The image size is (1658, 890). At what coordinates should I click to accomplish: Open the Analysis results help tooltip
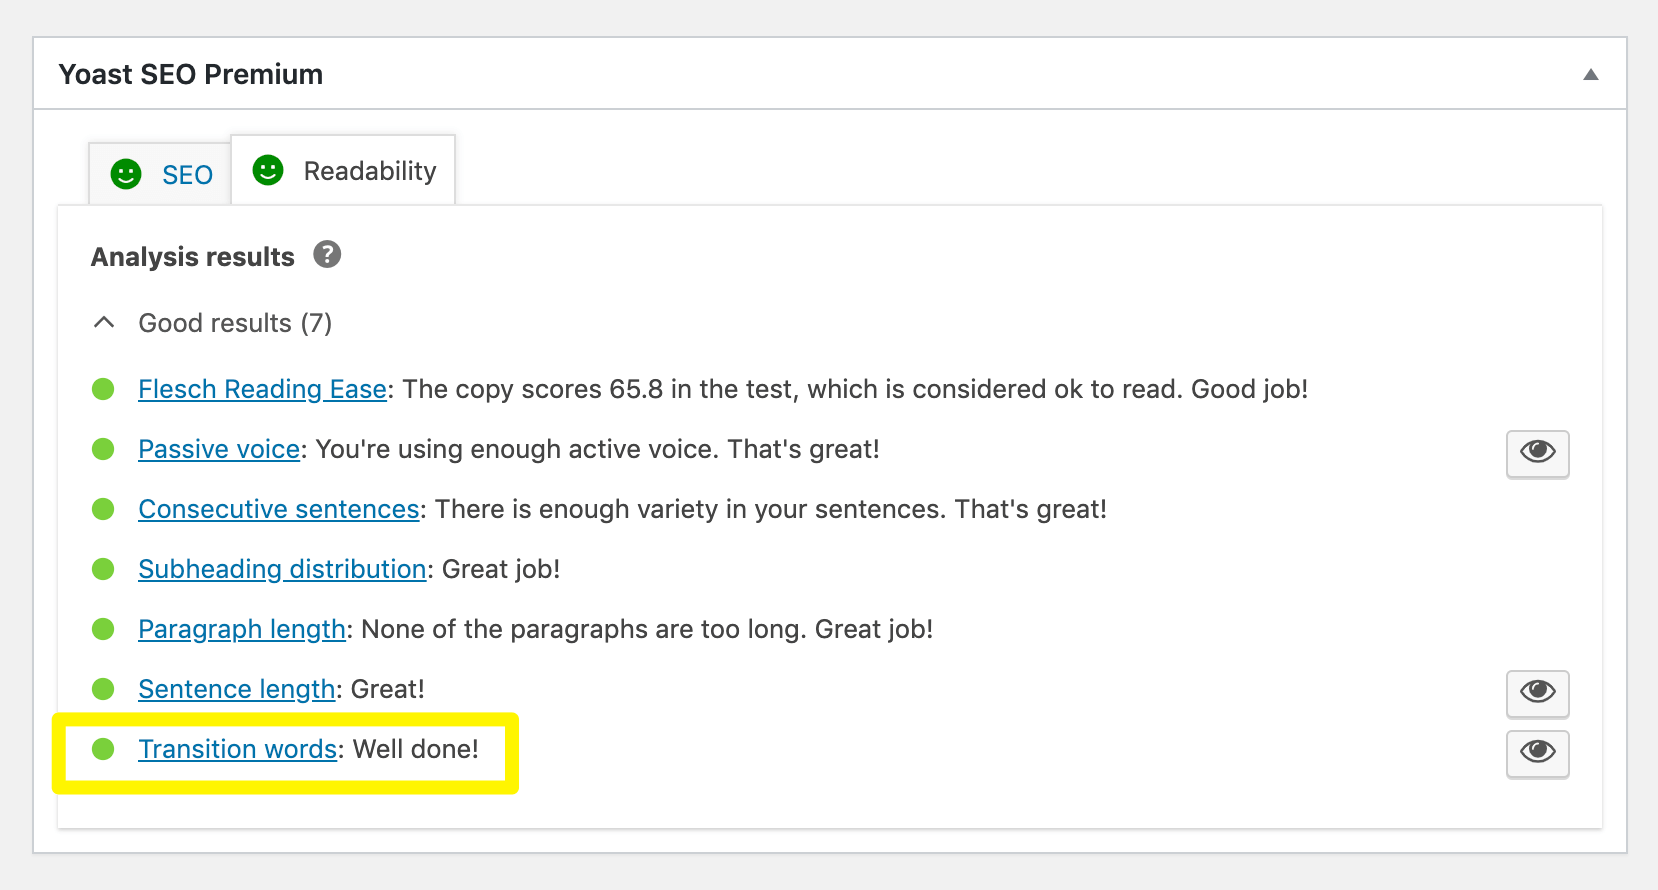point(329,255)
